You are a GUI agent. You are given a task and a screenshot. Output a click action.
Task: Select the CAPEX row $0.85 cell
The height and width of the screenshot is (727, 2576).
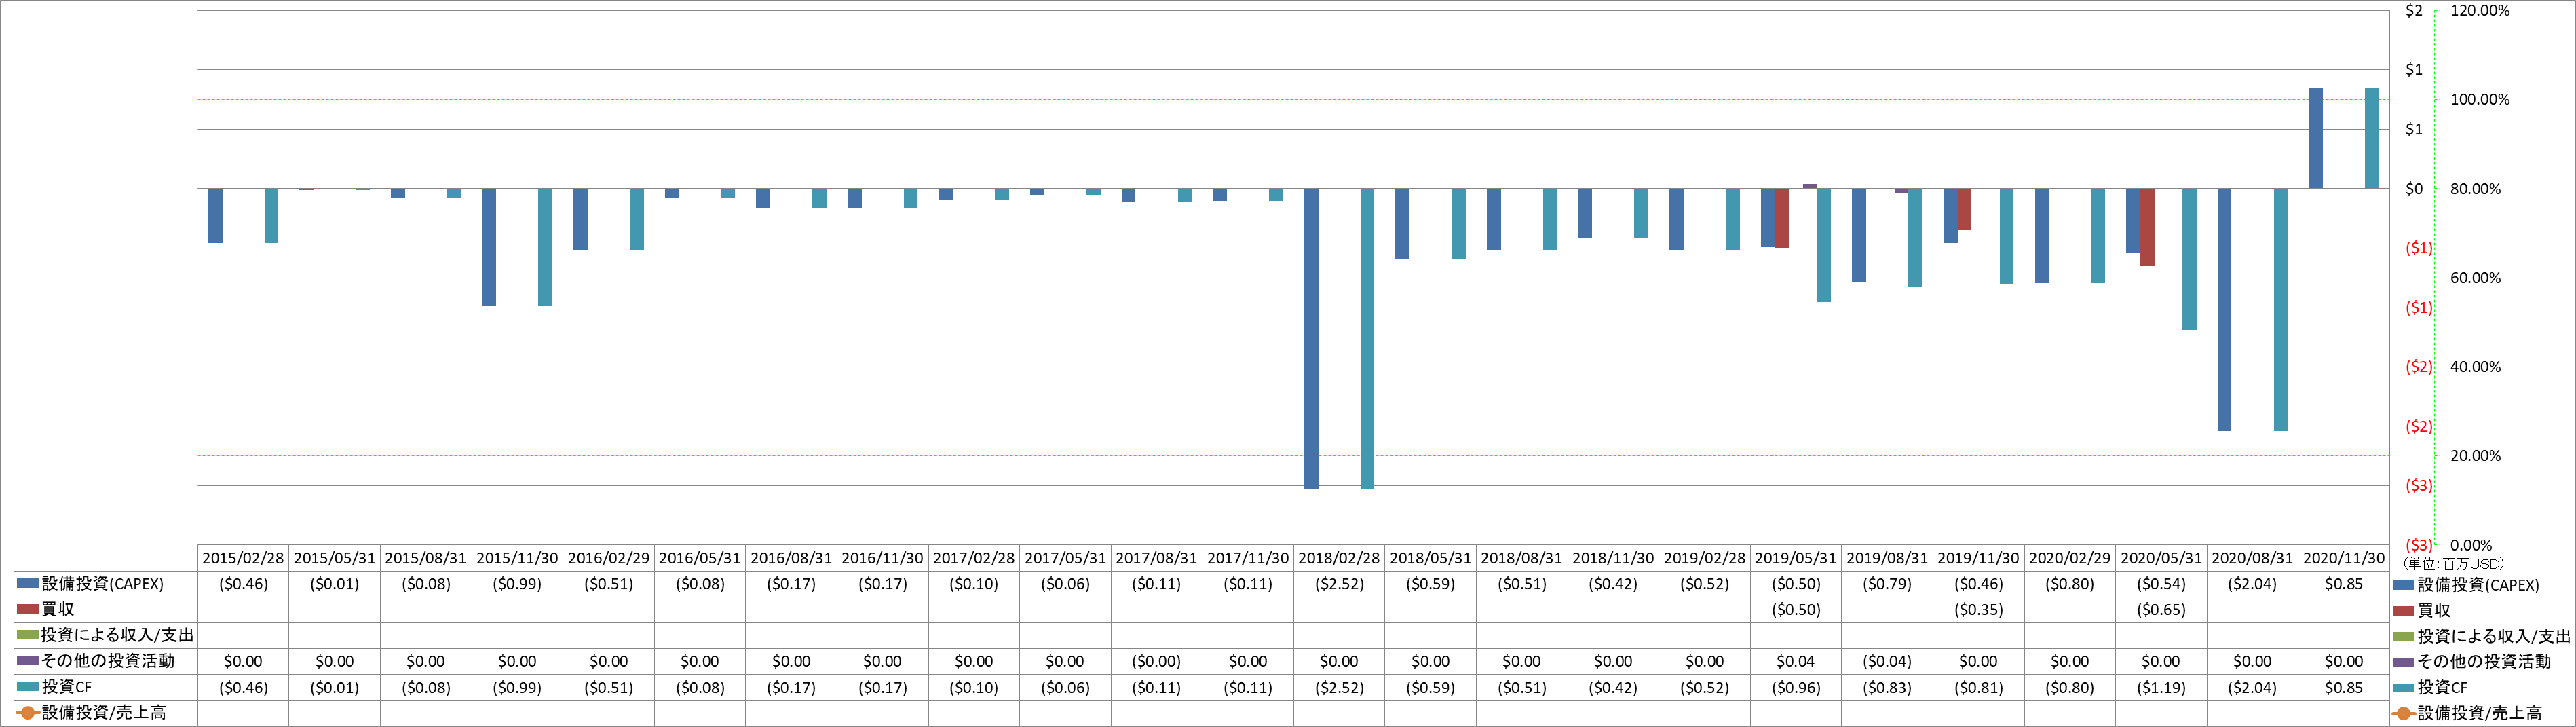(x=2344, y=583)
